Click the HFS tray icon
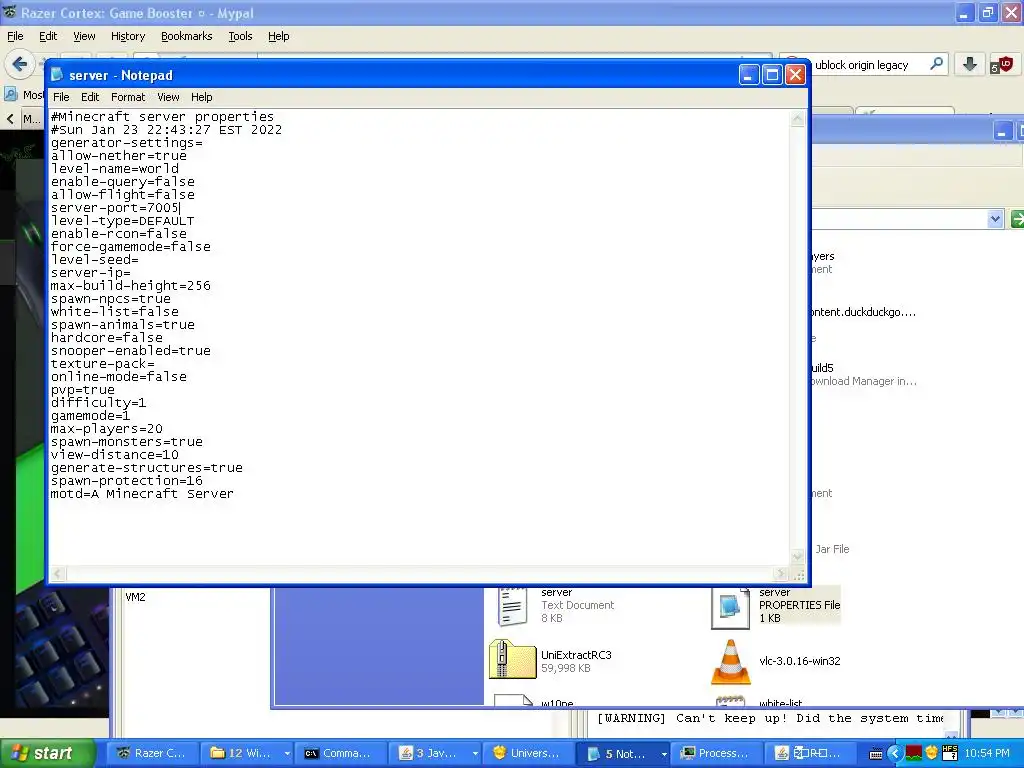This screenshot has height=768, width=1024. pyautogui.click(x=950, y=753)
